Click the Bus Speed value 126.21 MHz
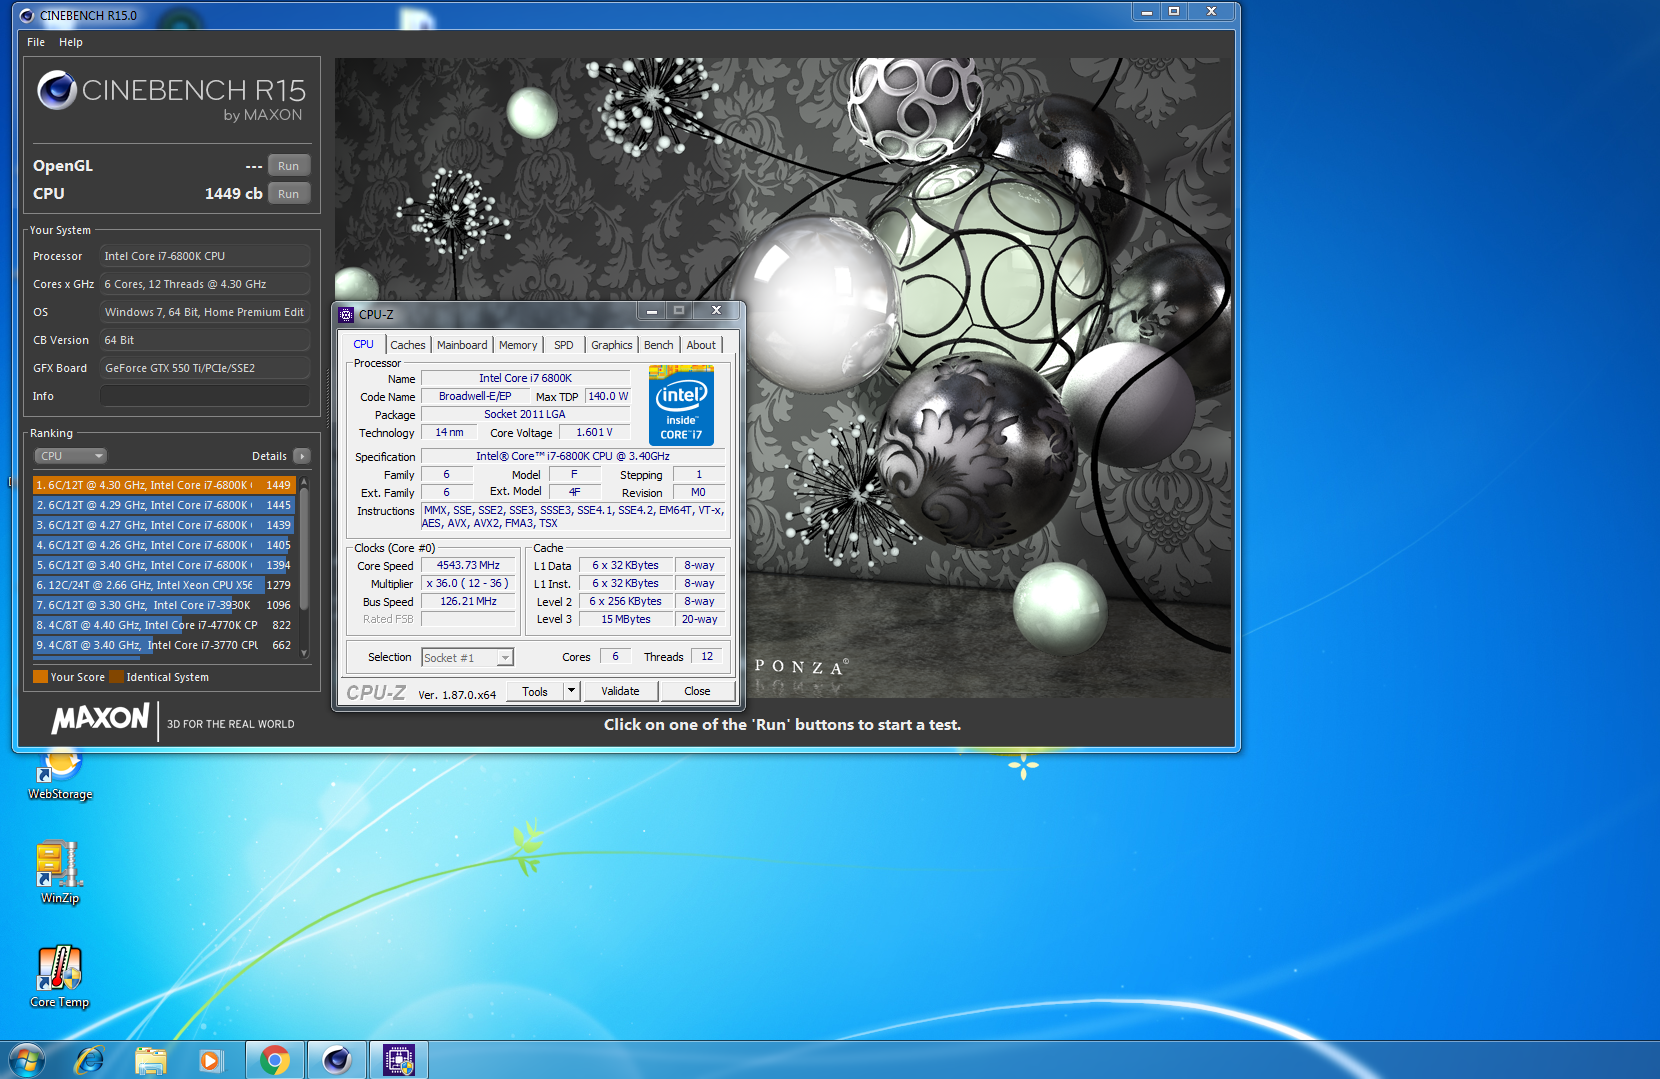 click(468, 601)
